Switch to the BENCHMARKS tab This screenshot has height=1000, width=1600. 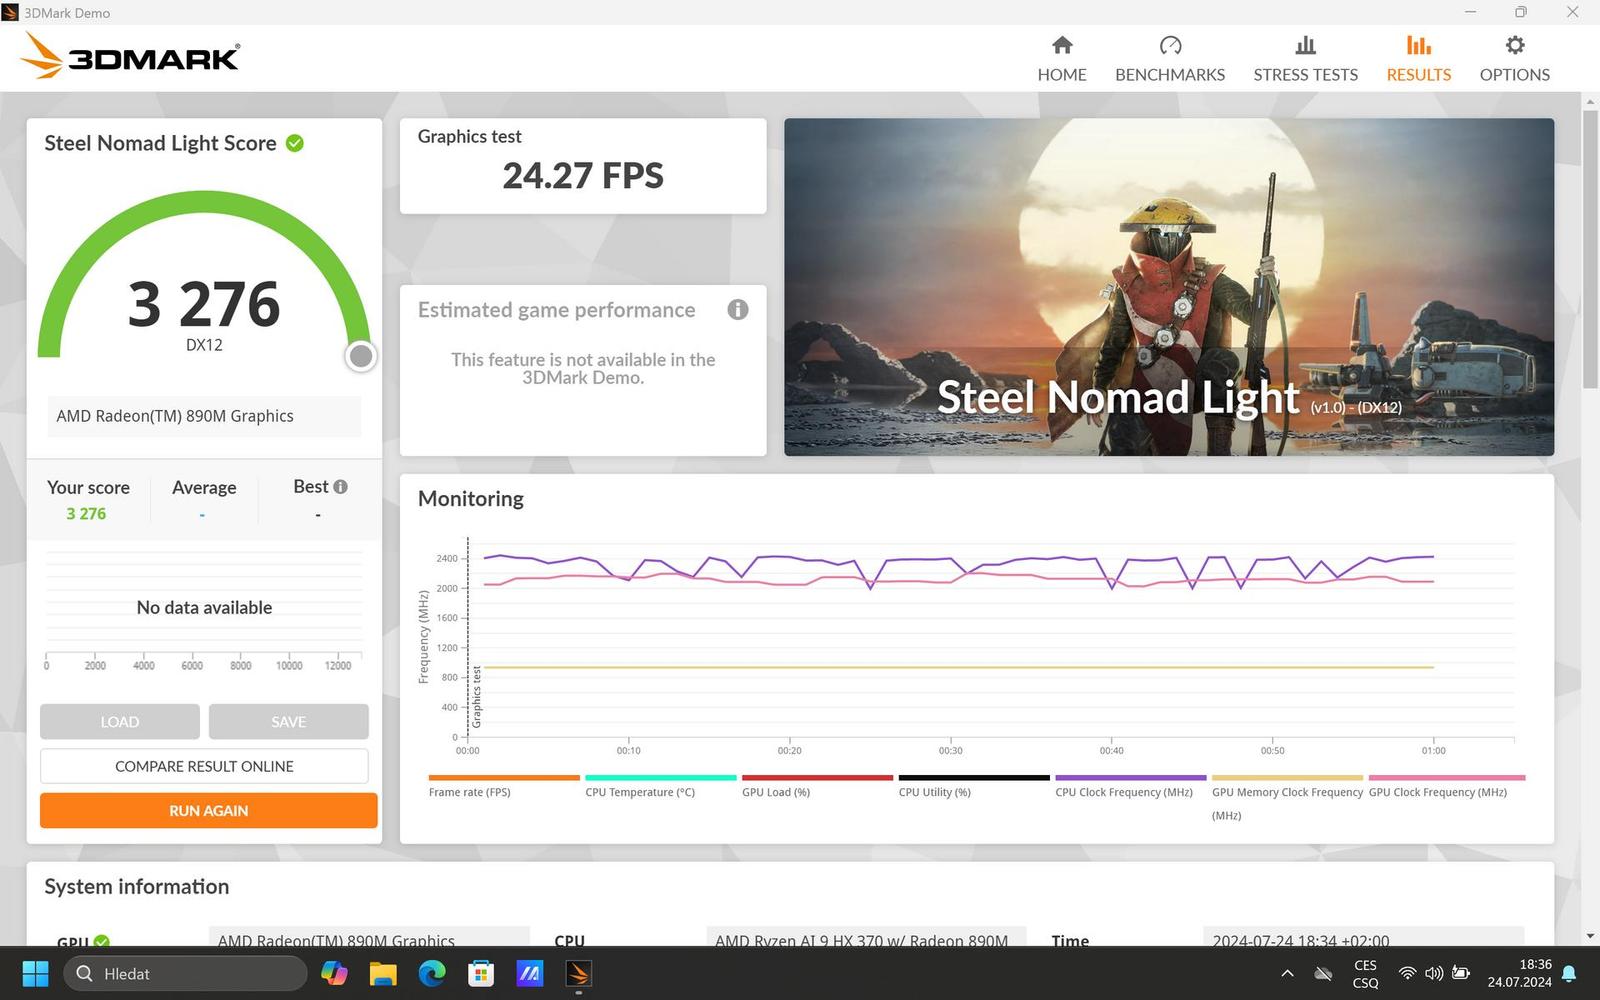coord(1170,59)
